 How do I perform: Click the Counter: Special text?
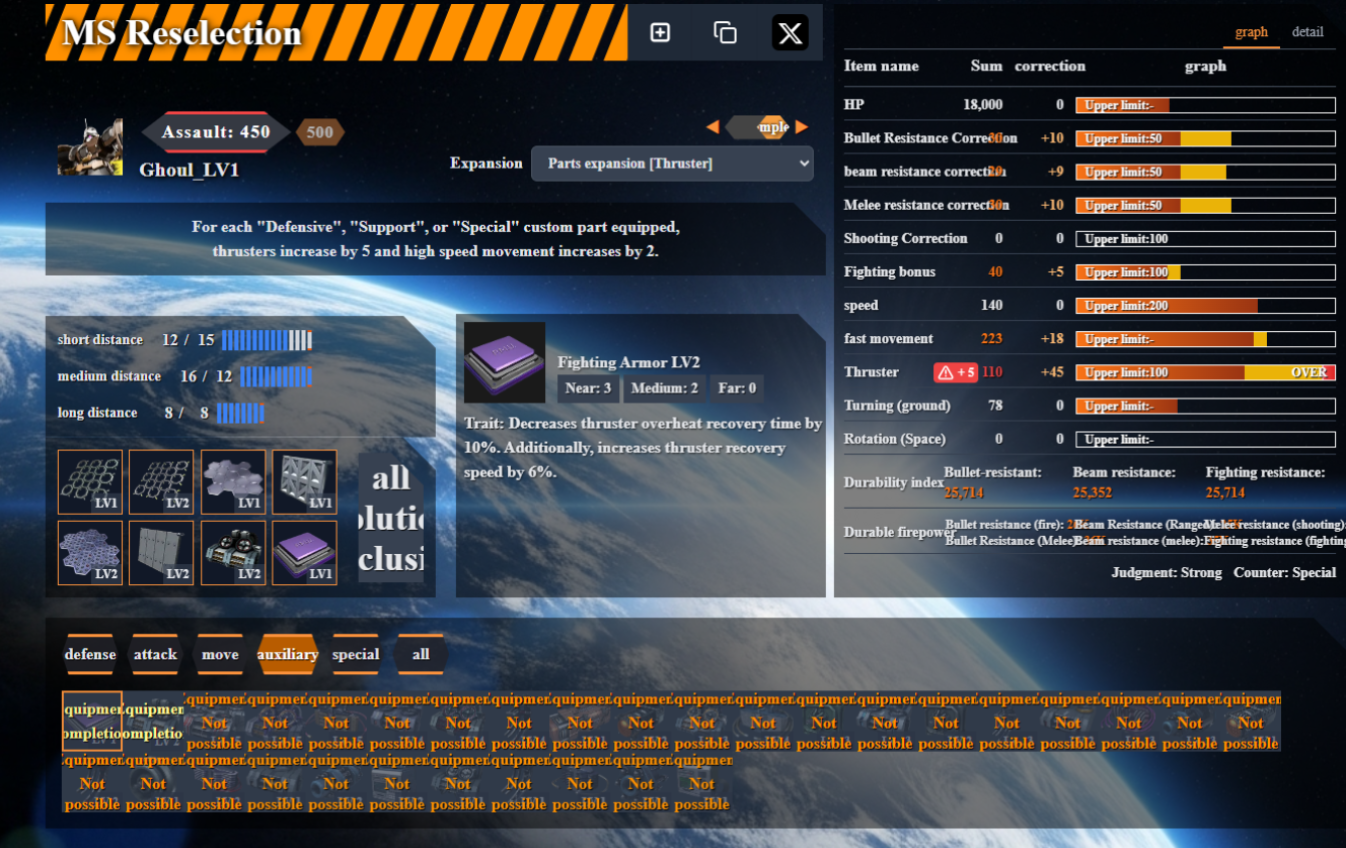(x=1286, y=573)
